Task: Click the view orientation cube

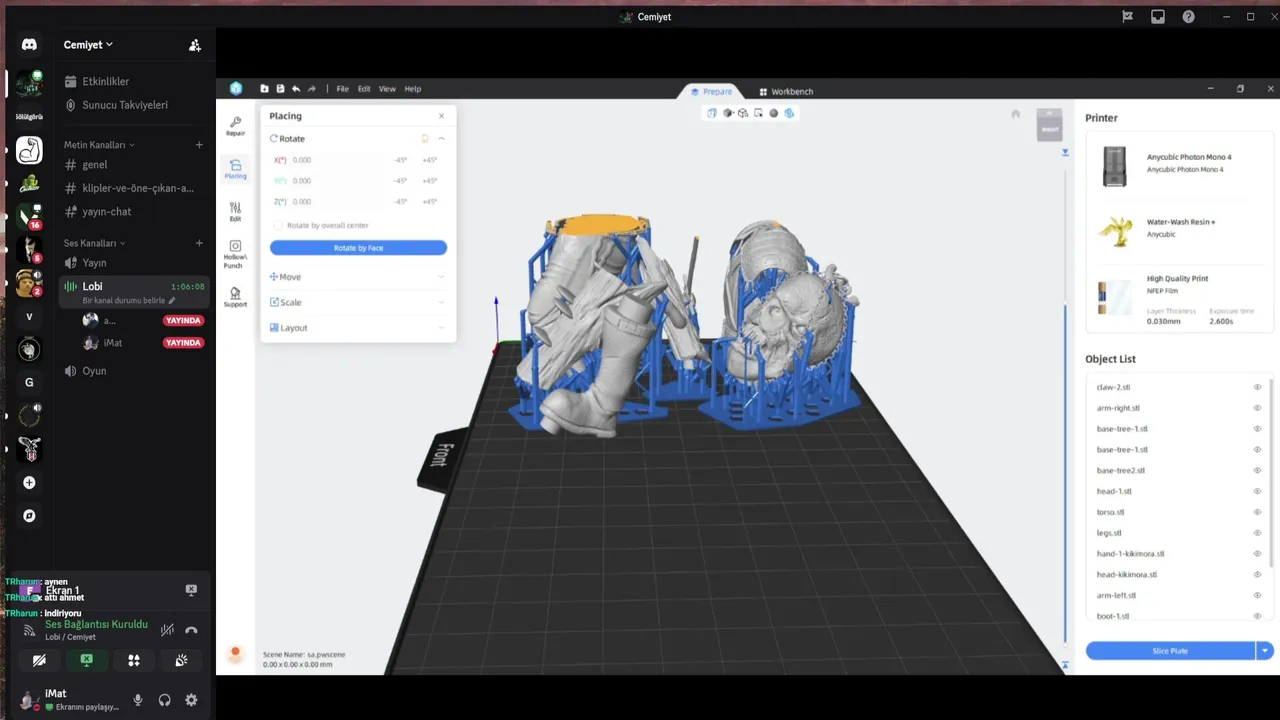Action: 1049,124
